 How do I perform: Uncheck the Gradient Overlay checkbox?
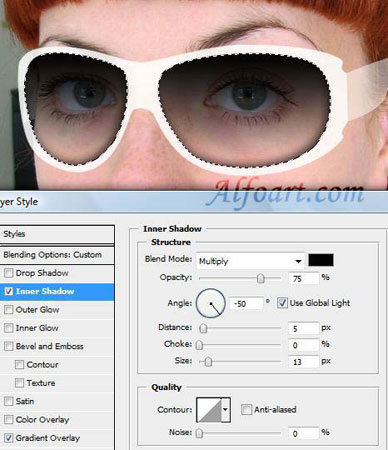coord(8,438)
